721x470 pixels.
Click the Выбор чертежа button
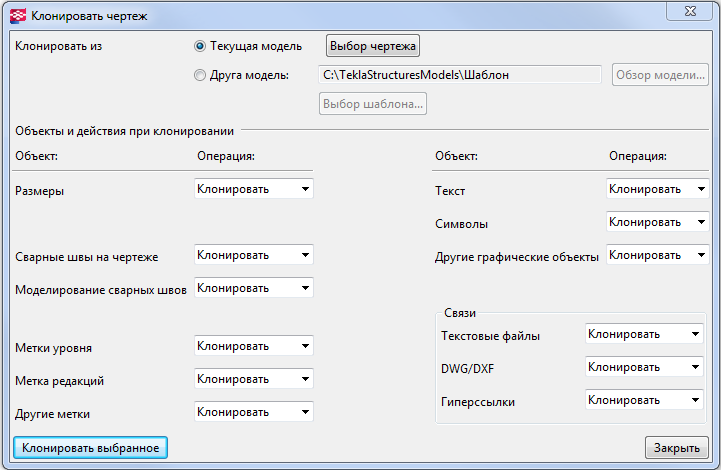(373, 46)
